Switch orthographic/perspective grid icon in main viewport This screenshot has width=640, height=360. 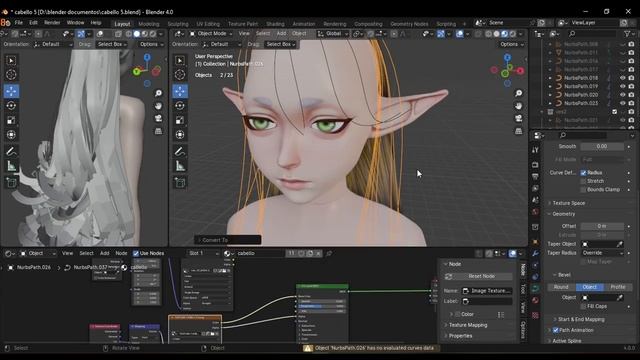[518, 131]
